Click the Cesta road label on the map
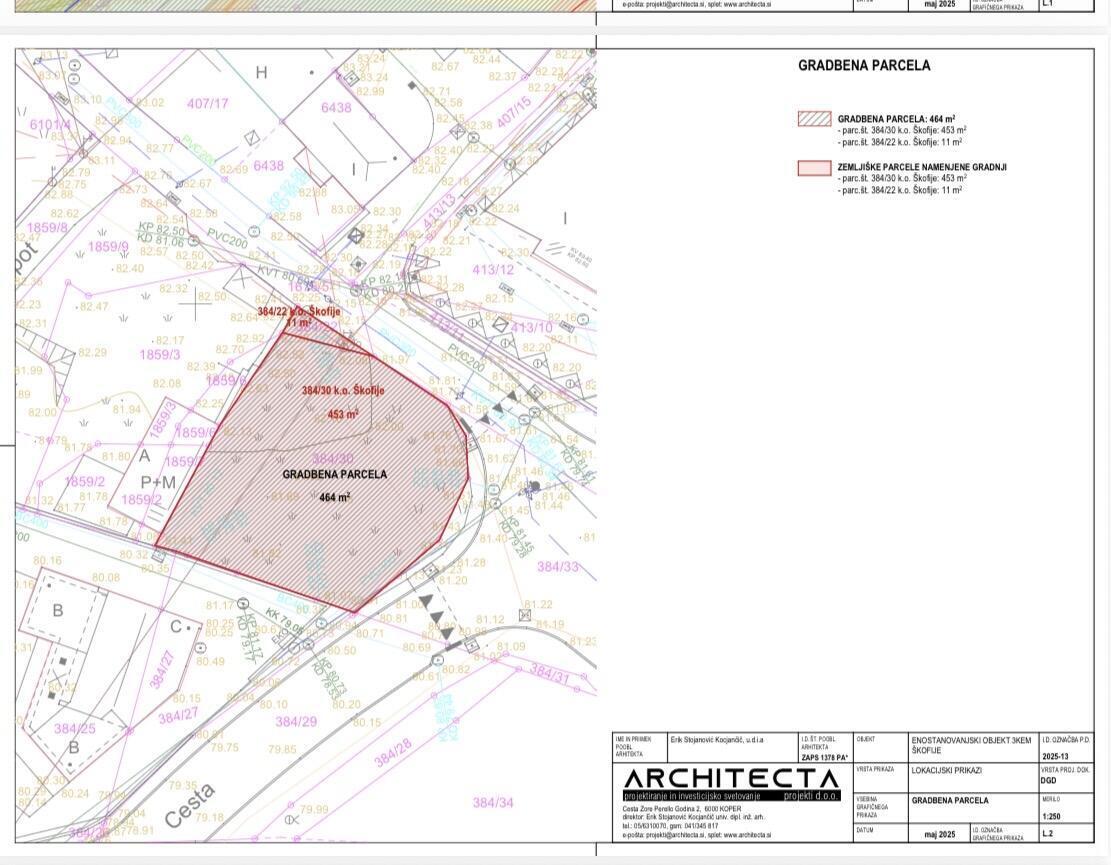The width and height of the screenshot is (1111, 865). (188, 806)
